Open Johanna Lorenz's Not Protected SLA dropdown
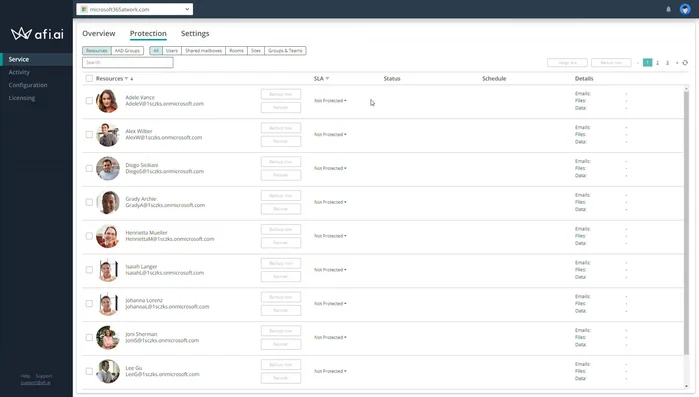This screenshot has height=397, width=699. [x=330, y=304]
